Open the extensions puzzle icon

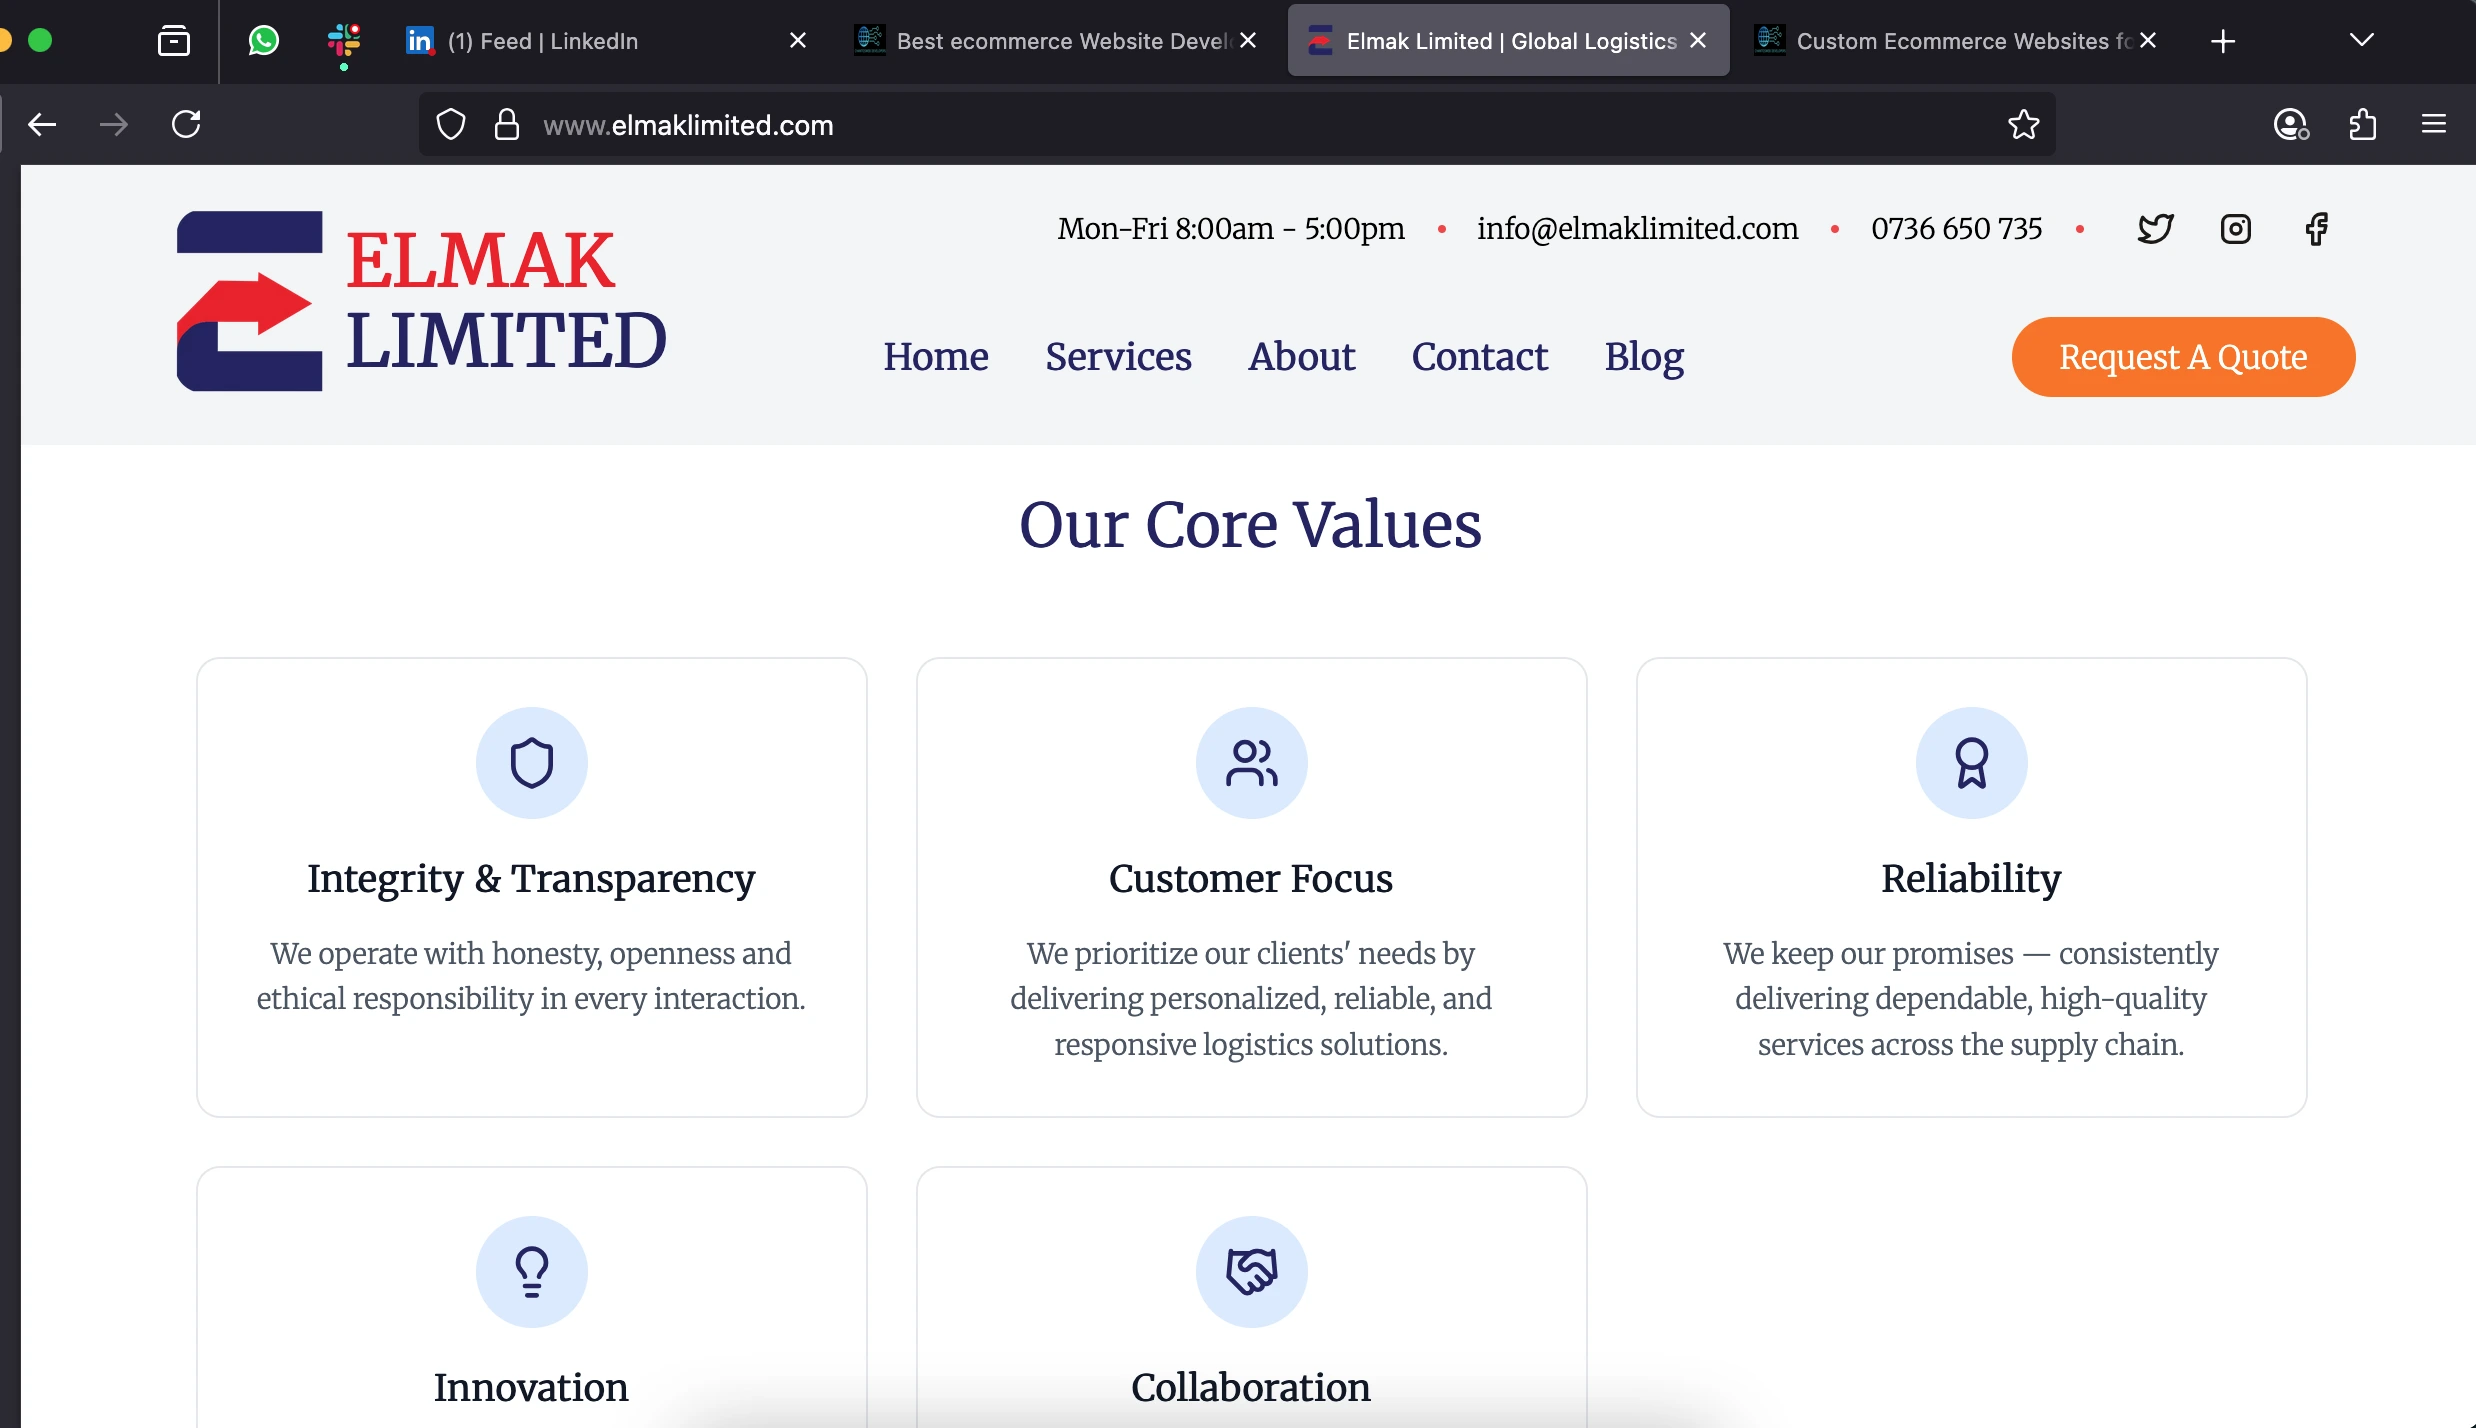coord(2362,125)
